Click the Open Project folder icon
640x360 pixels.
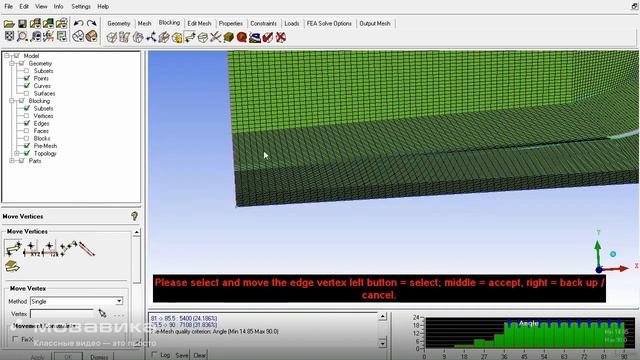coord(9,24)
